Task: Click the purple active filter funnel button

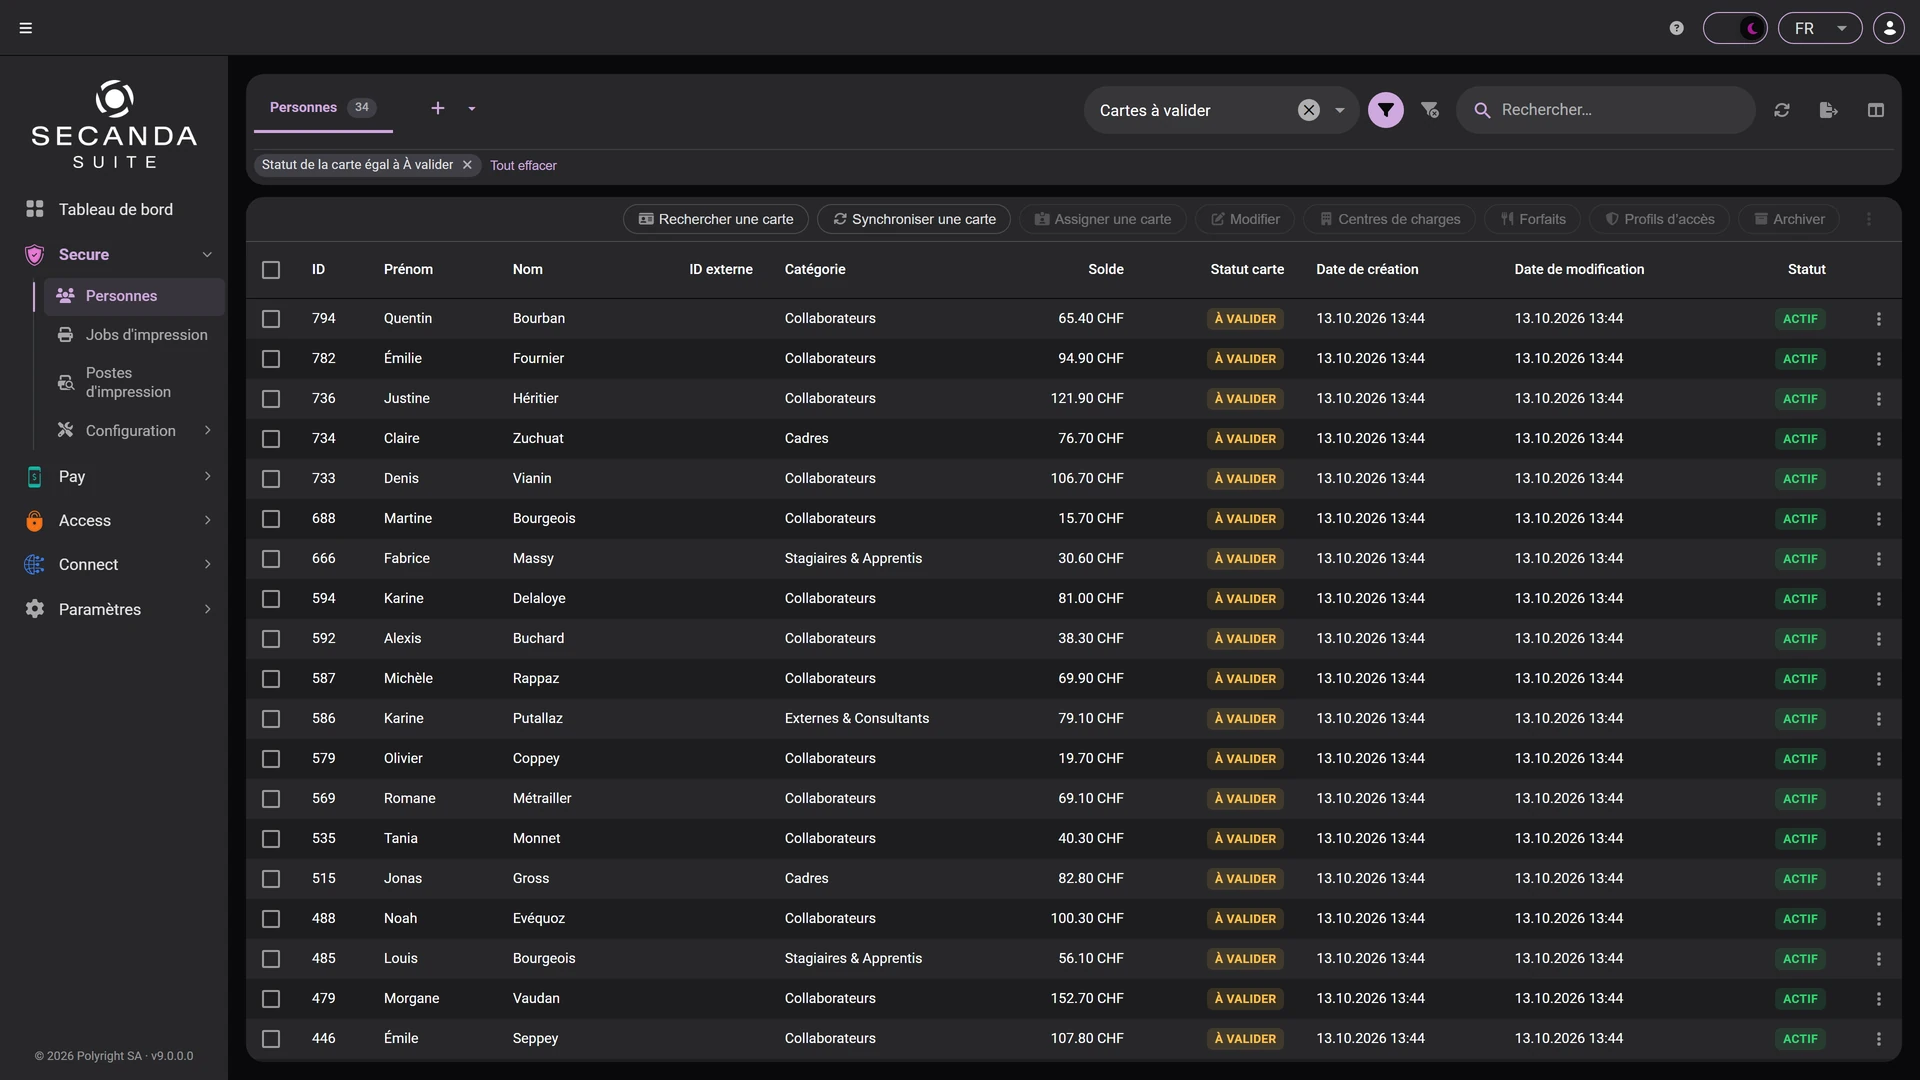Action: tap(1386, 110)
